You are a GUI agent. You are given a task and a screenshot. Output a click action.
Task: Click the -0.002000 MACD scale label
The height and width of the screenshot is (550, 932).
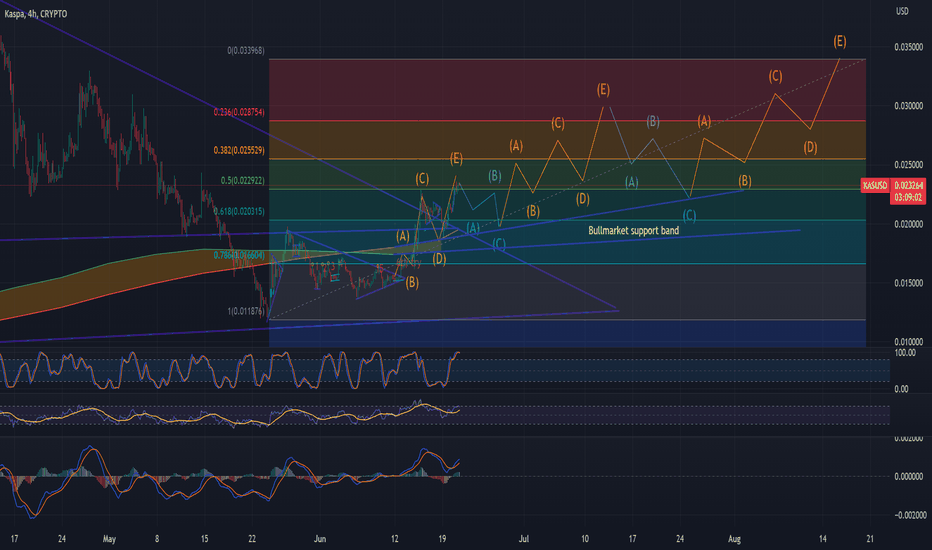[909, 515]
